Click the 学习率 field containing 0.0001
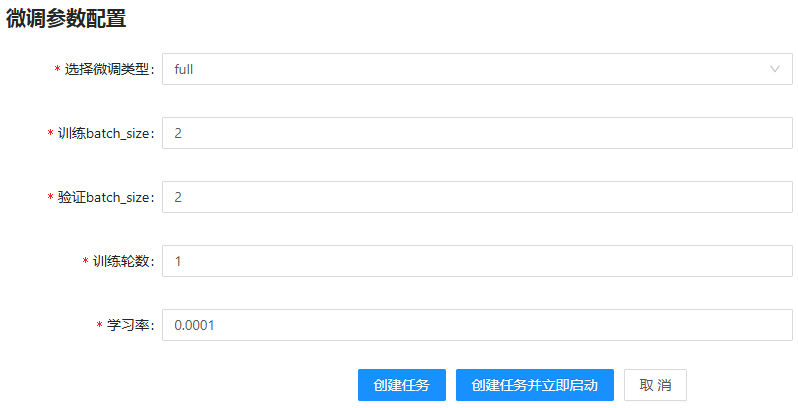The height and width of the screenshot is (408, 798). (x=476, y=325)
